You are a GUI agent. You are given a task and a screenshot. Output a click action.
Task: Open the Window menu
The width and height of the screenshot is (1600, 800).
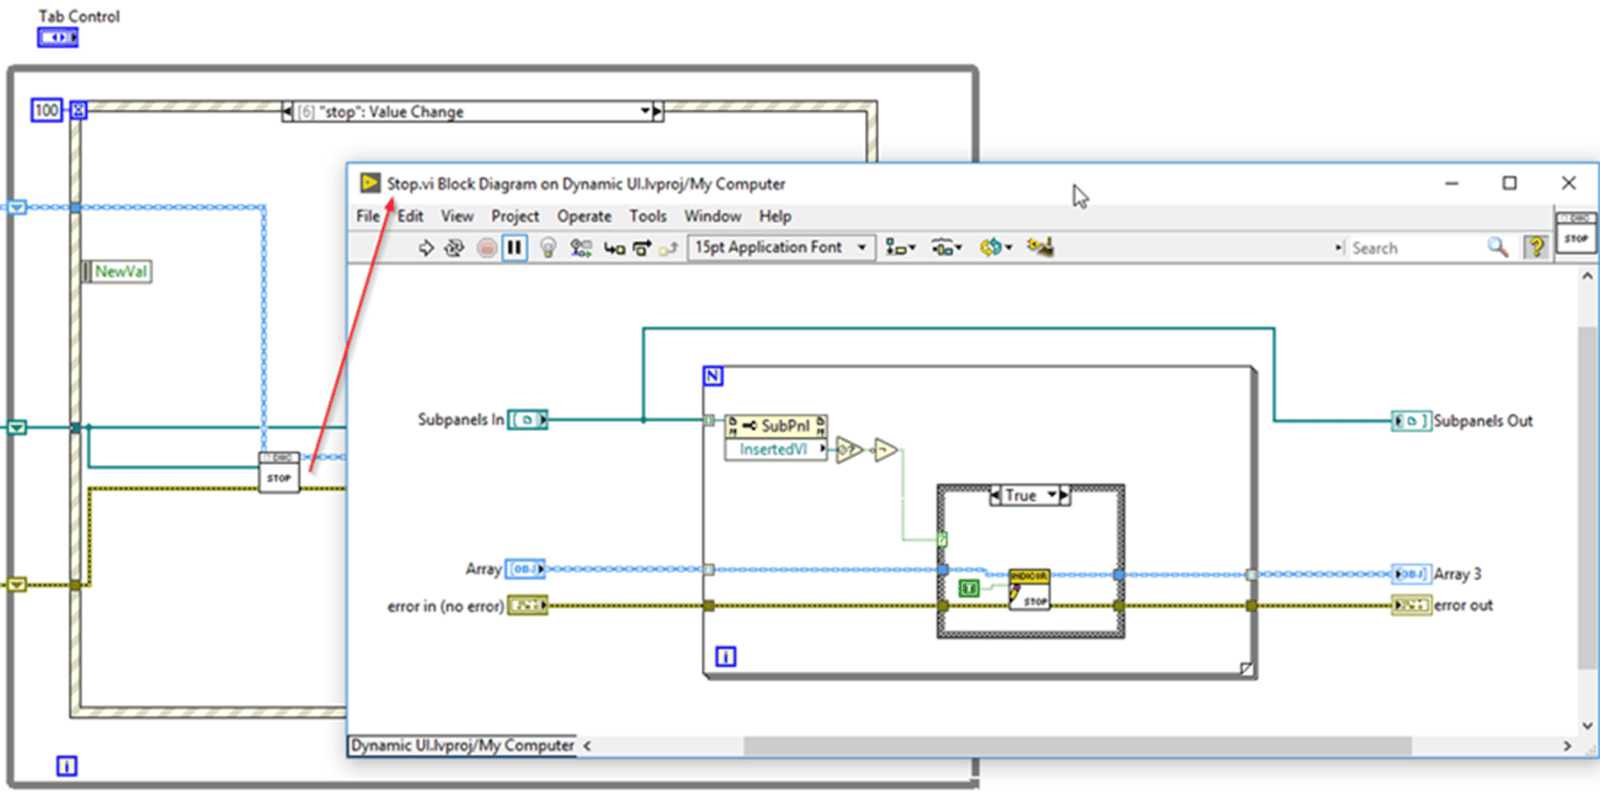click(x=712, y=216)
